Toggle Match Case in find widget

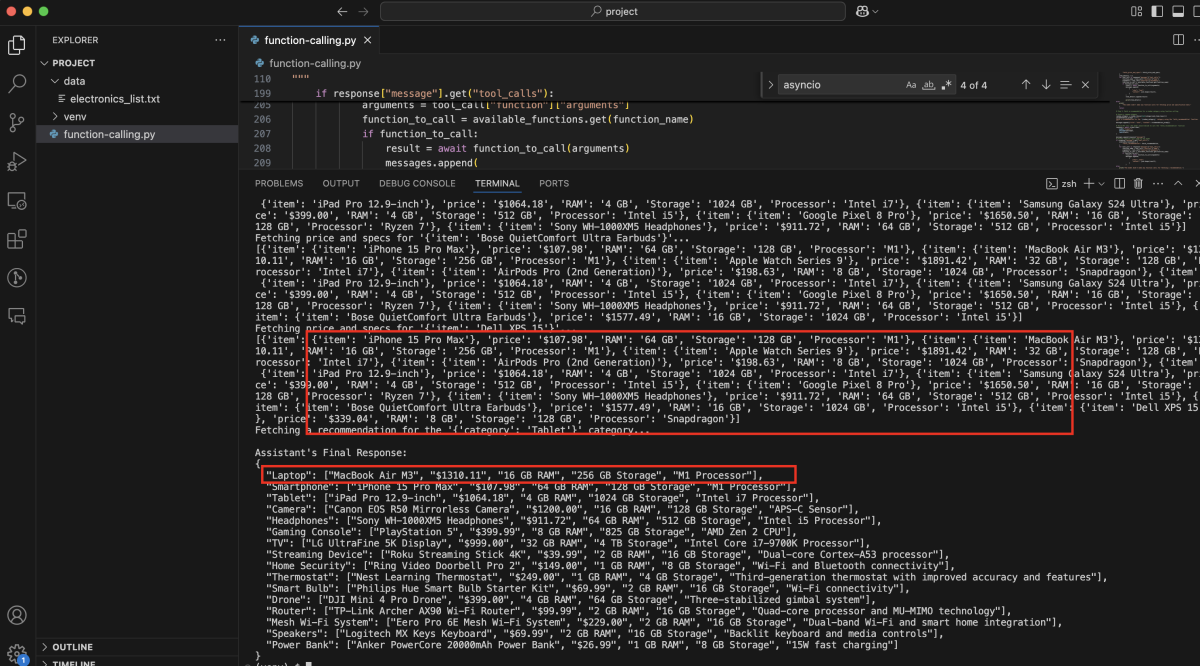click(x=911, y=85)
